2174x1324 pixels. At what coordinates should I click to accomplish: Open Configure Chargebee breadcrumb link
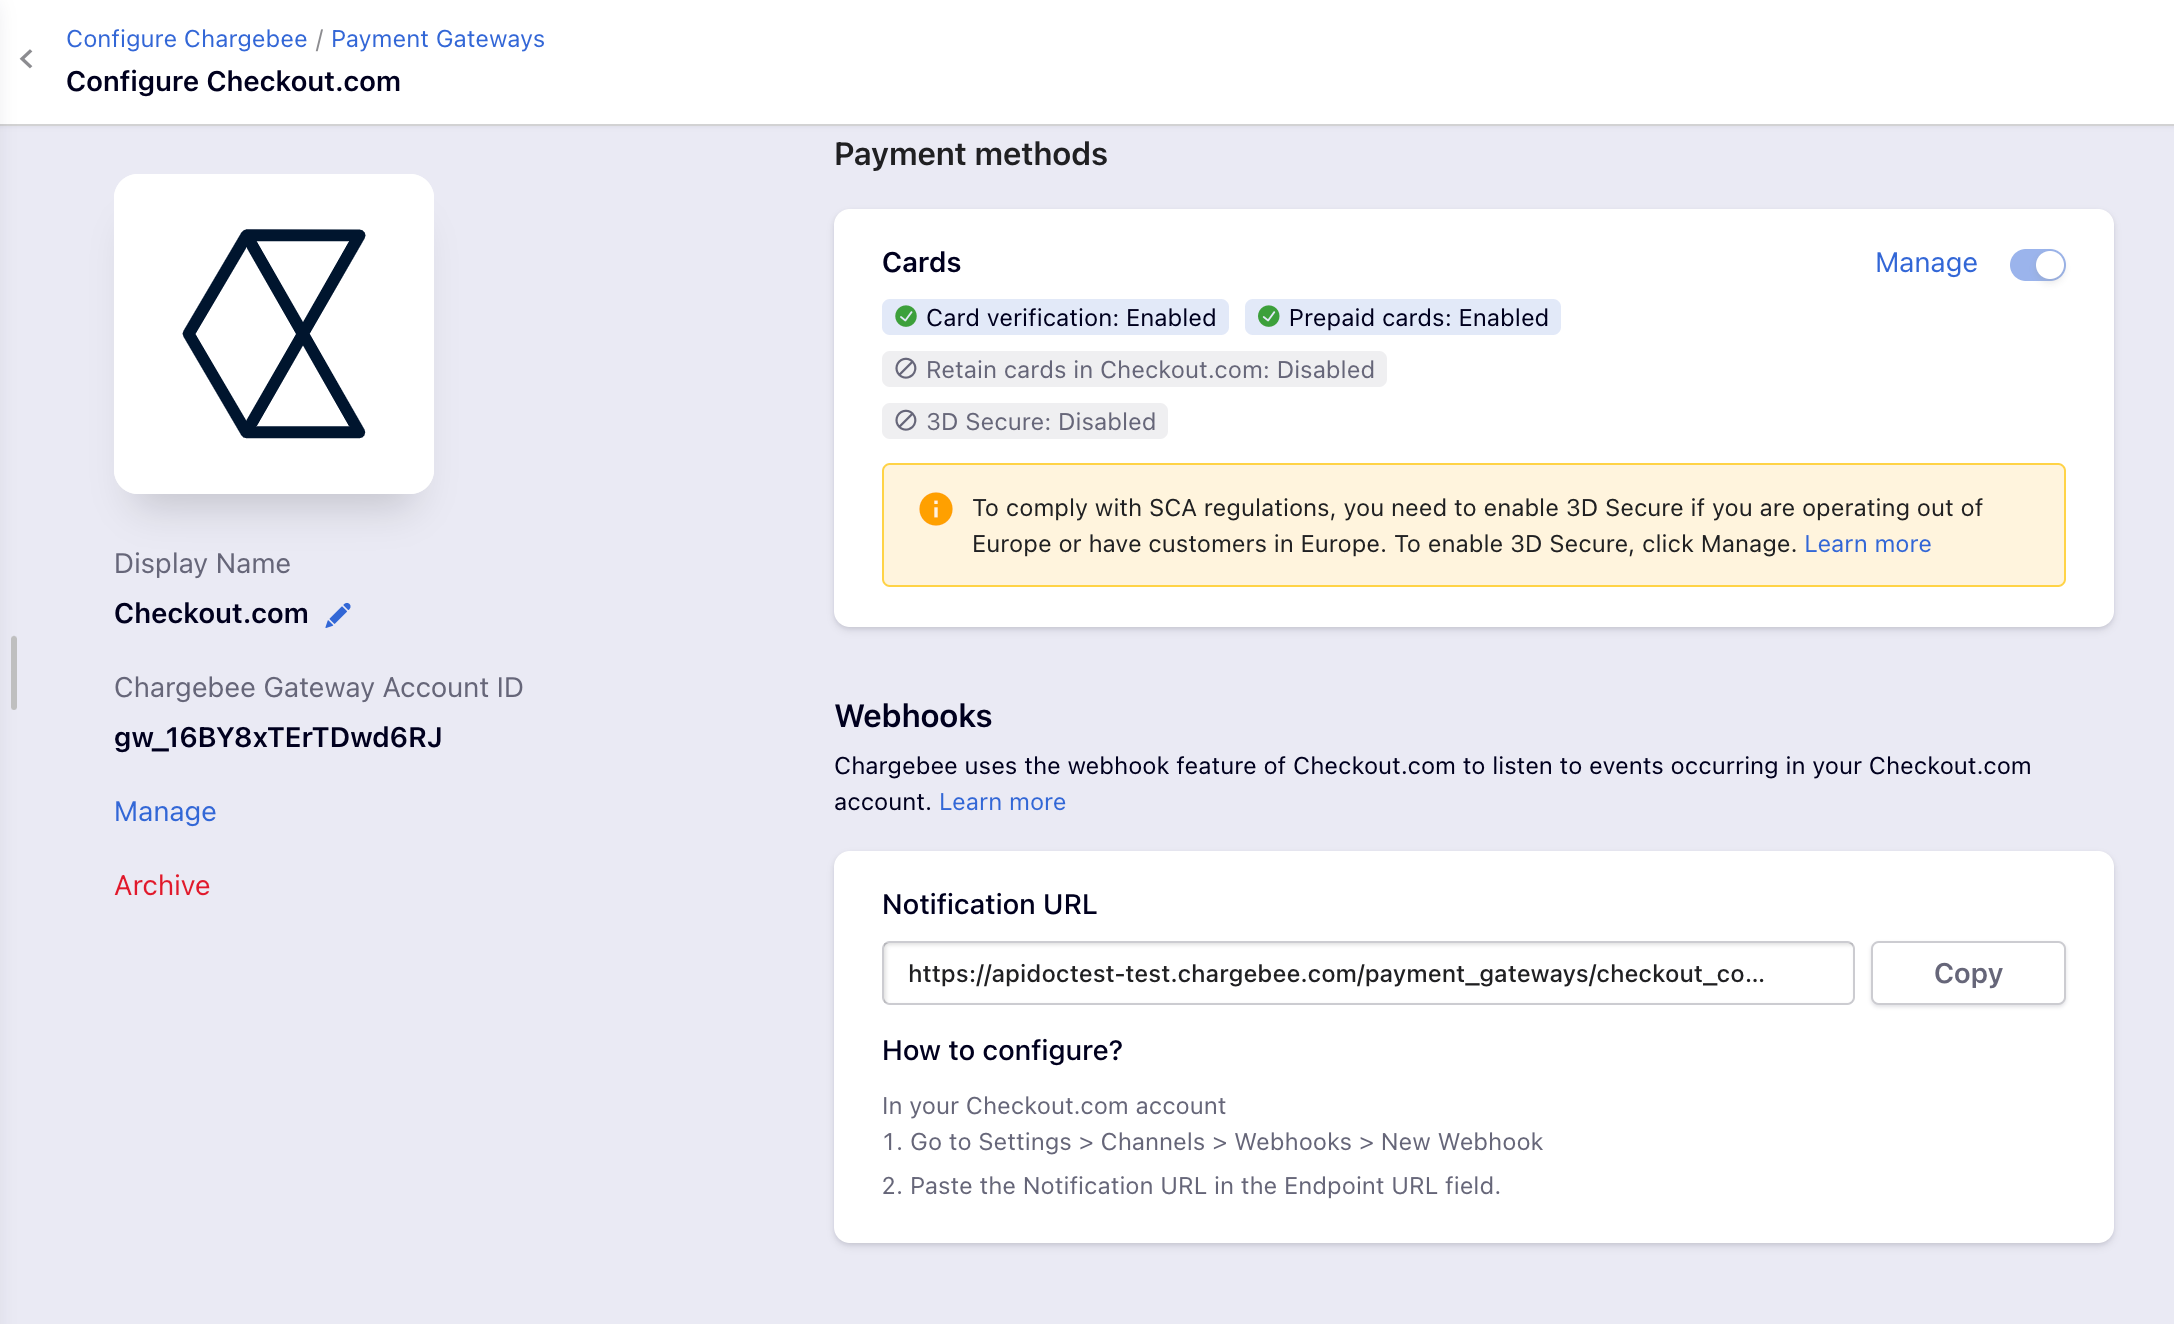tap(187, 38)
